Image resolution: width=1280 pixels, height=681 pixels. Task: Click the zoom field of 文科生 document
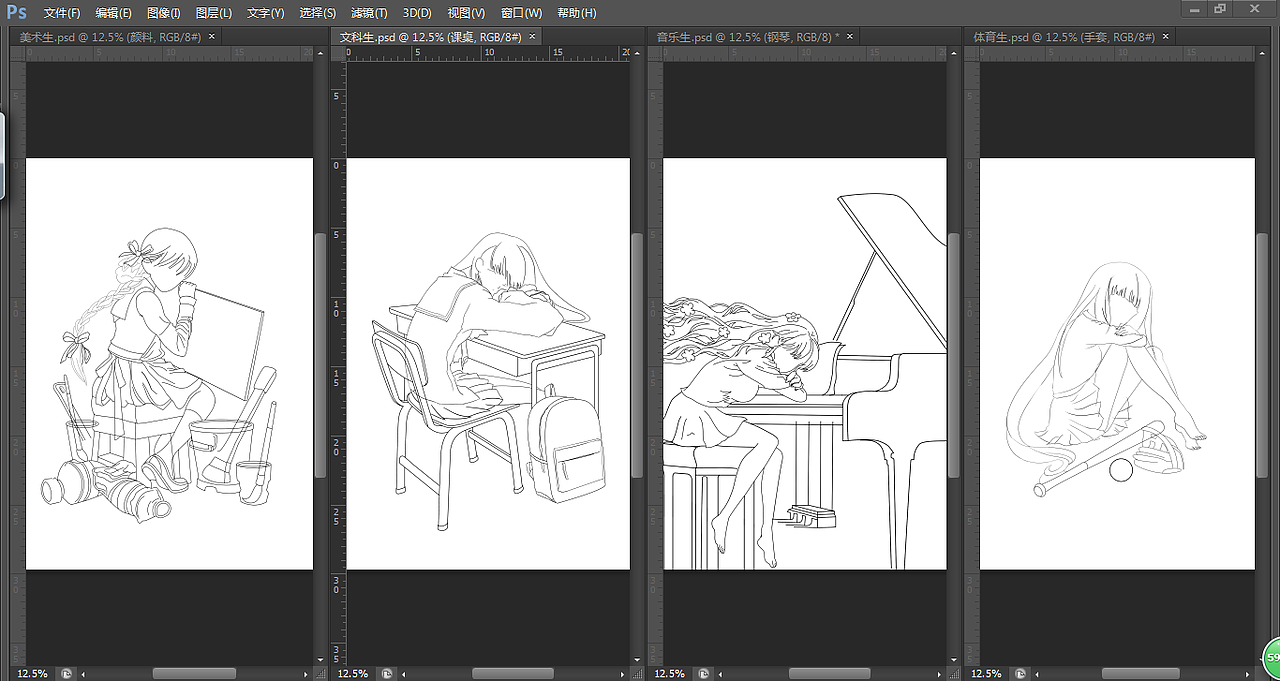click(352, 674)
